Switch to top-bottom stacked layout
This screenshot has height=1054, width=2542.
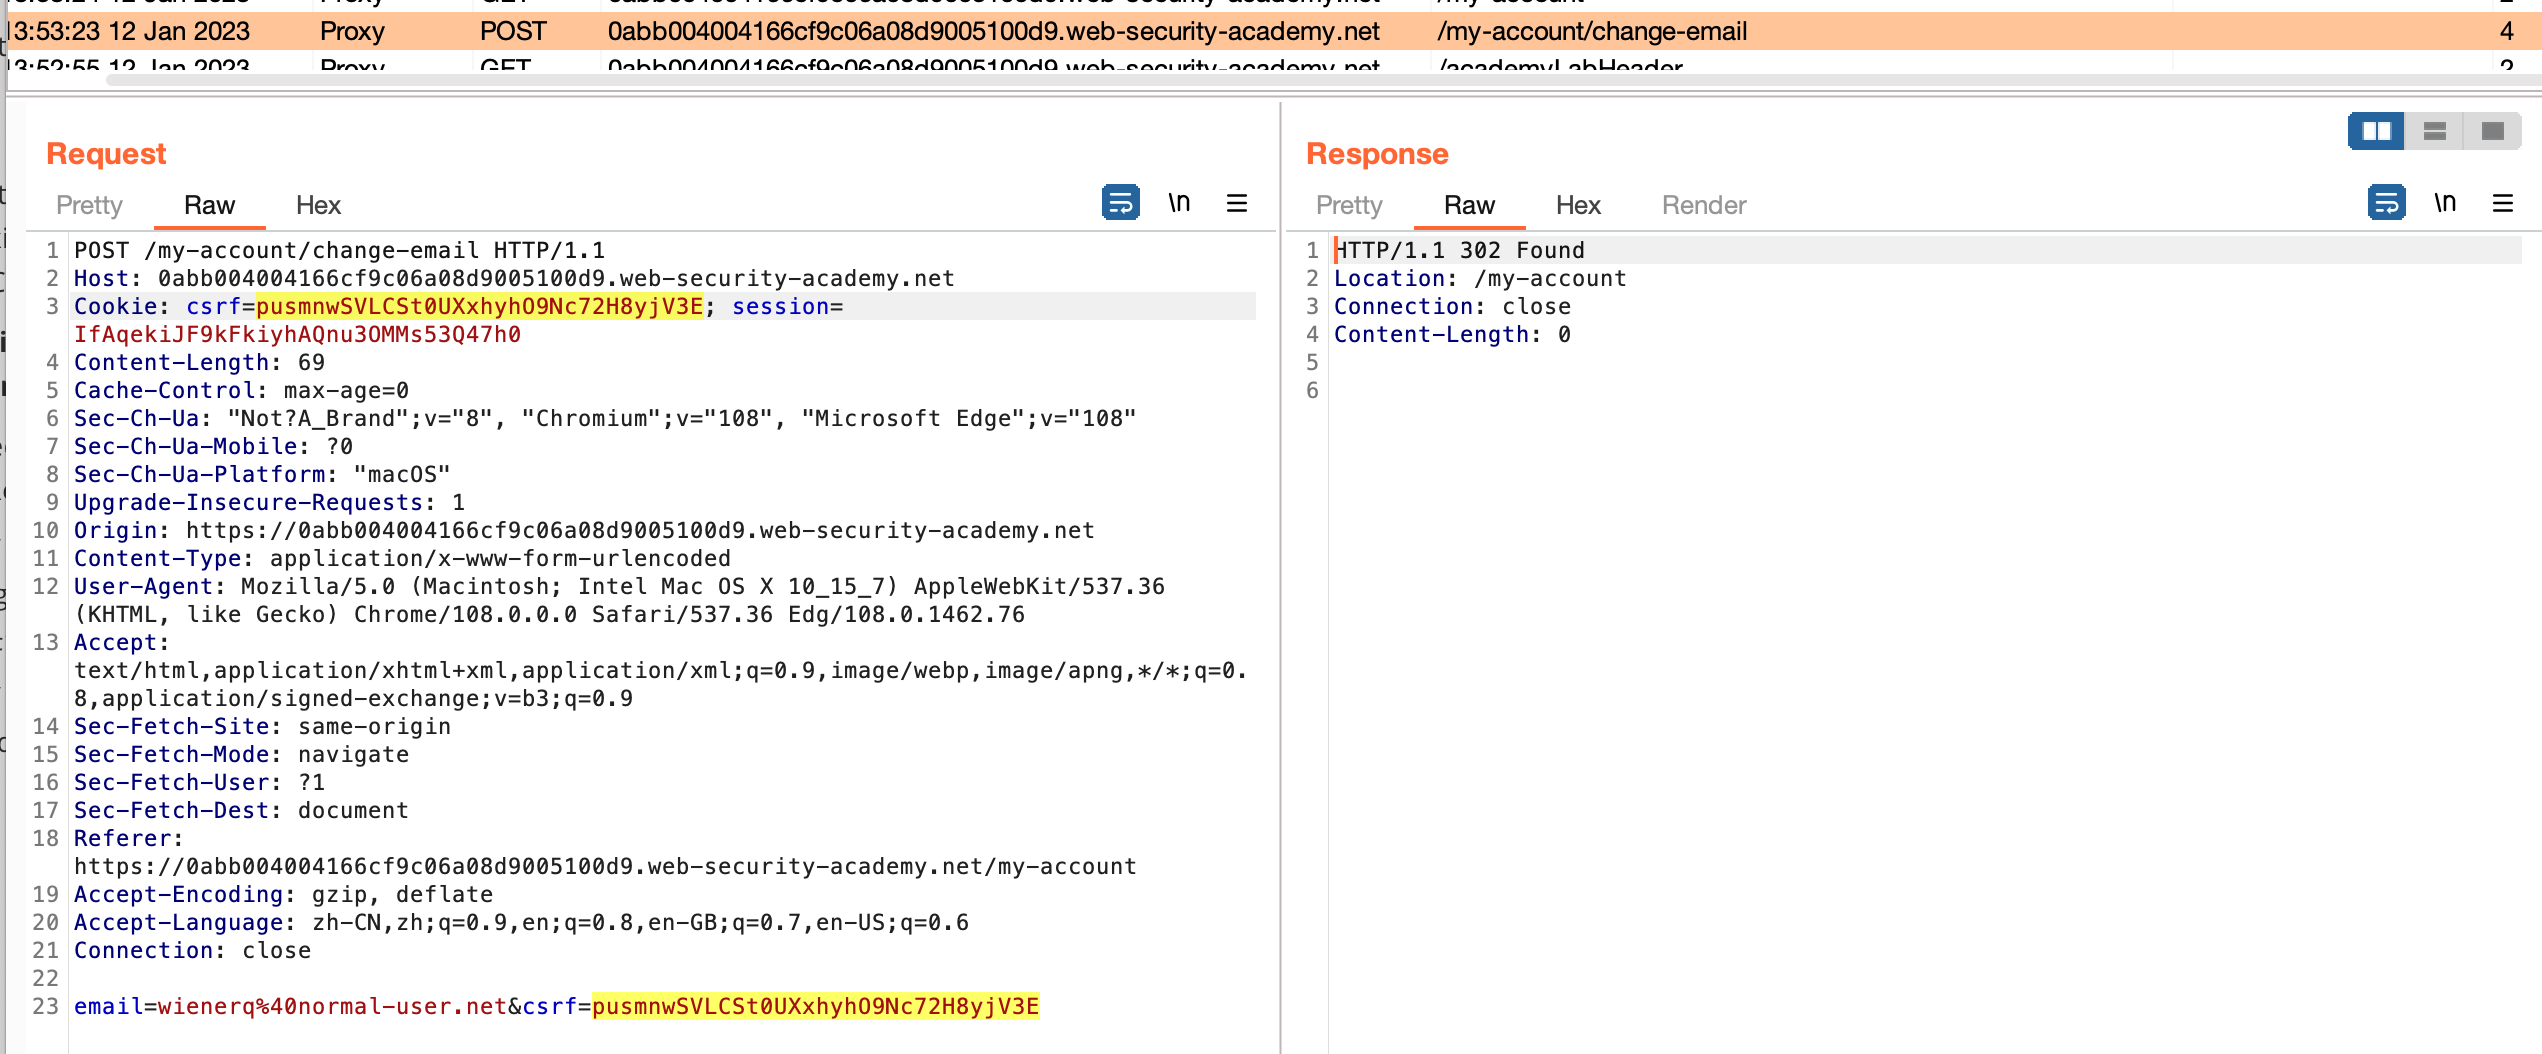(x=2435, y=131)
